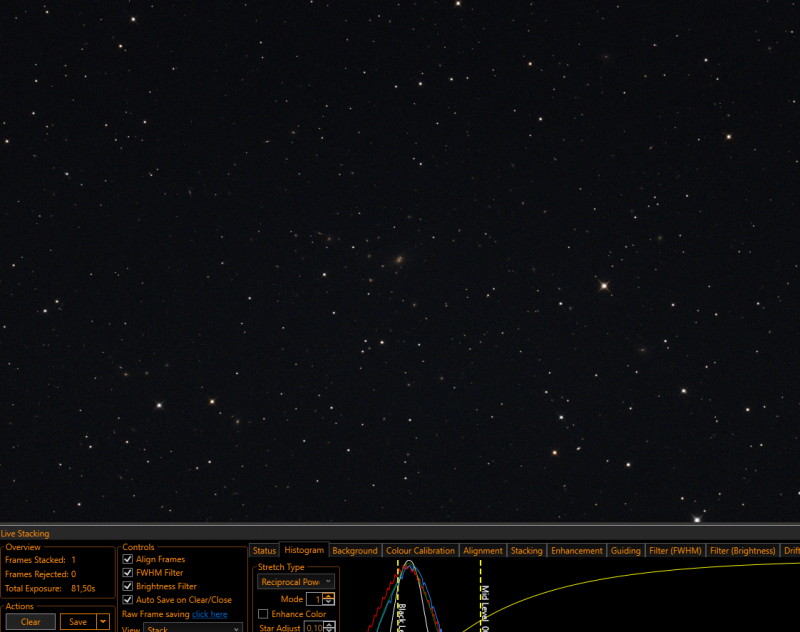Click the Total Exposure value 81,50s
The height and width of the screenshot is (632, 800).
pyautogui.click(x=83, y=588)
